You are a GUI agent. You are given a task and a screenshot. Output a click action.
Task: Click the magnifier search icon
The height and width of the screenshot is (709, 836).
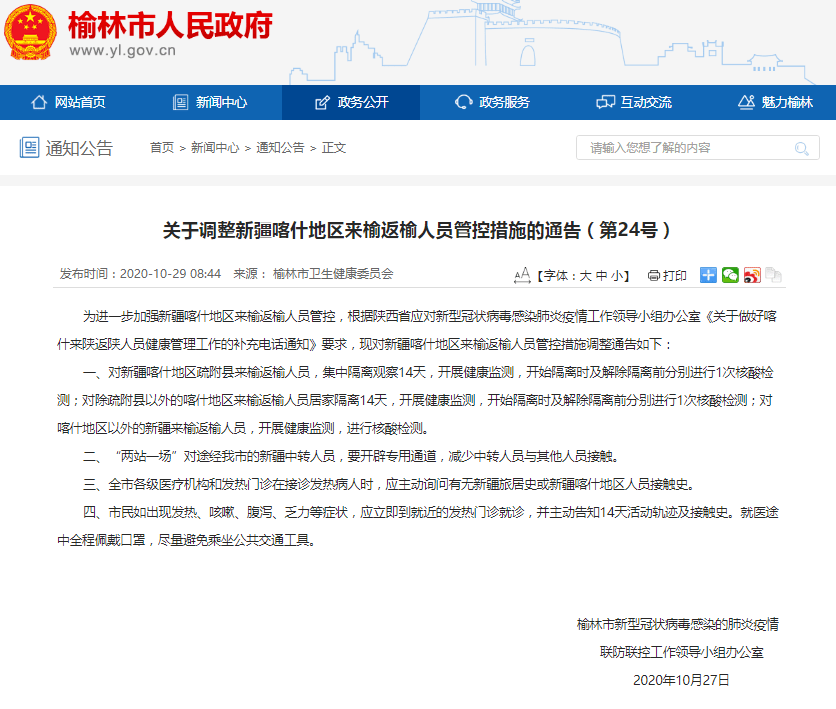pos(802,148)
